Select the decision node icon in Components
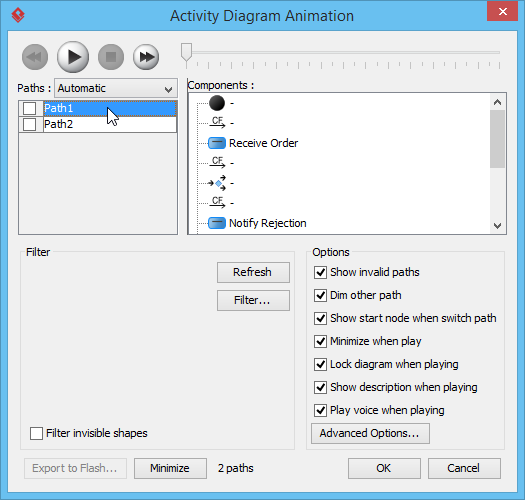525x500 pixels. click(217, 183)
